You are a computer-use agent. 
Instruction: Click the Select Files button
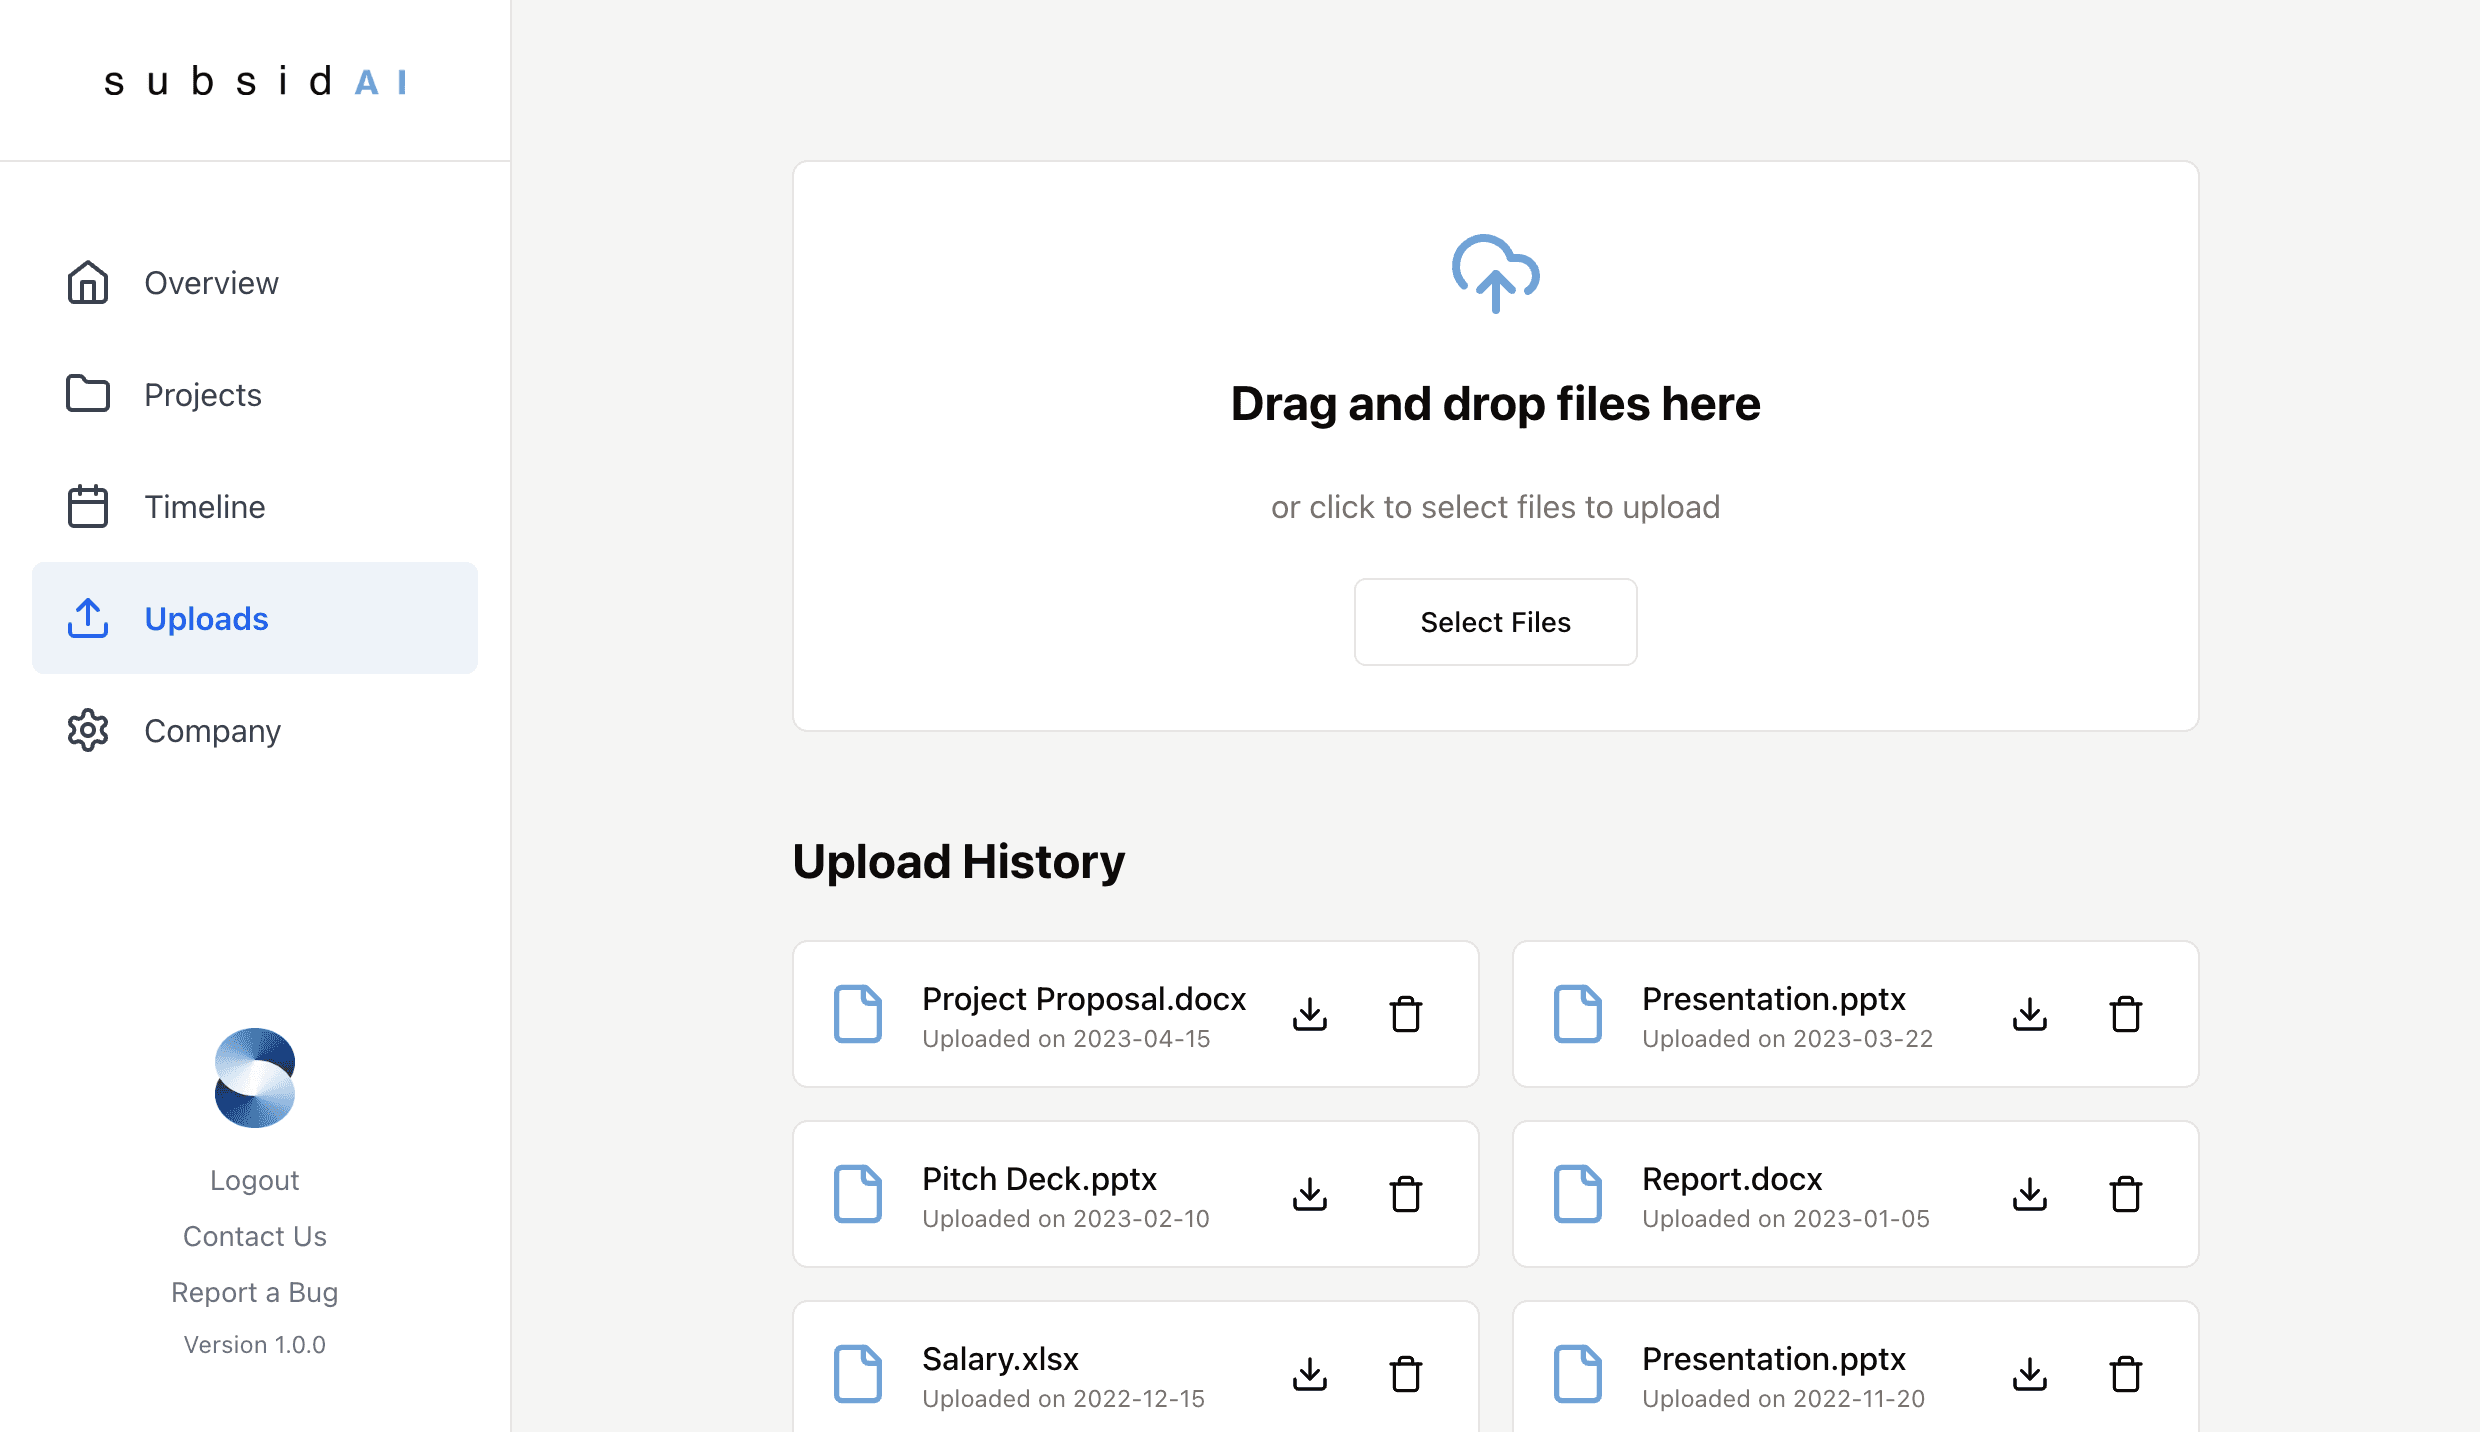tap(1496, 622)
